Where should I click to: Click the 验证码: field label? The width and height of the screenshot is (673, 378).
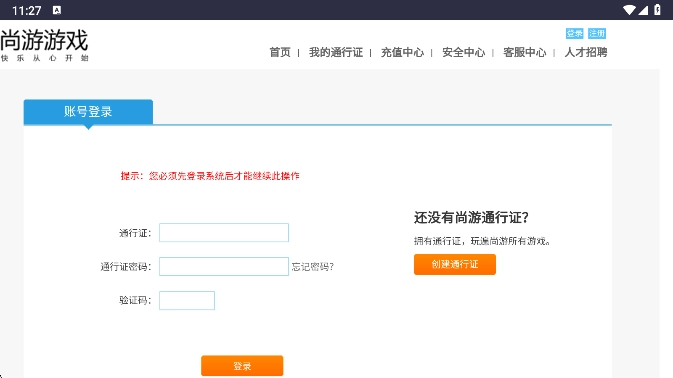135,300
